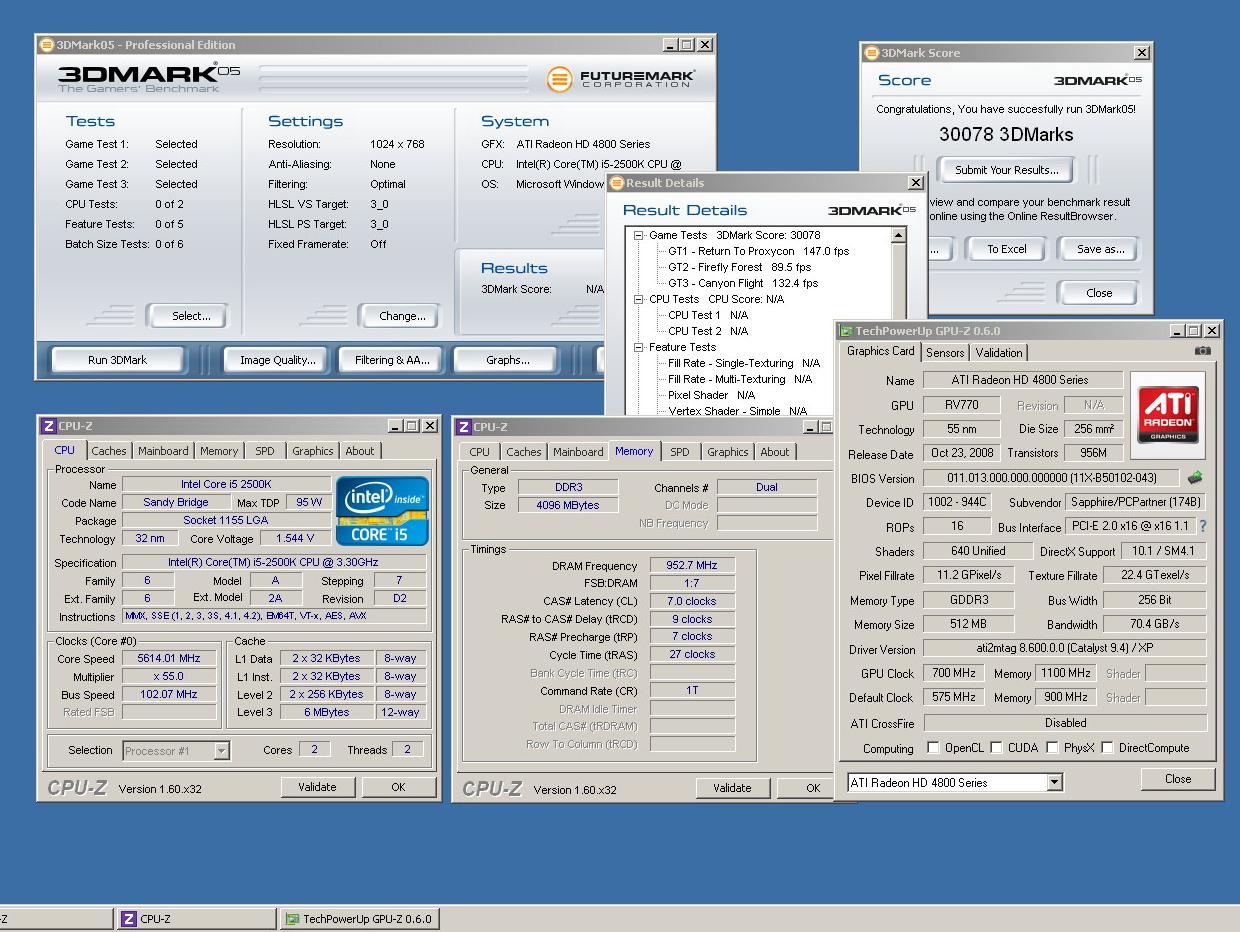The width and height of the screenshot is (1240, 932).
Task: Click the ATI Radeon logo in GPU-Z
Action: coord(1167,415)
